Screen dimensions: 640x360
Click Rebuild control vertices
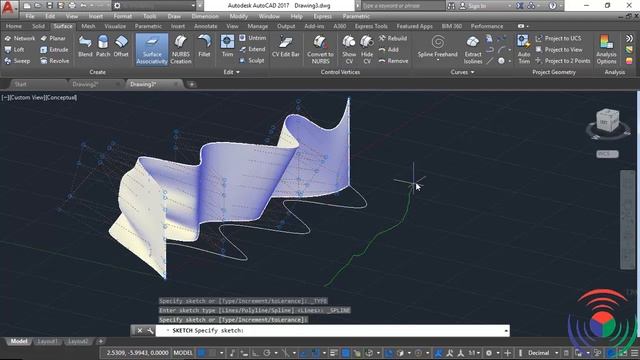(x=392, y=38)
